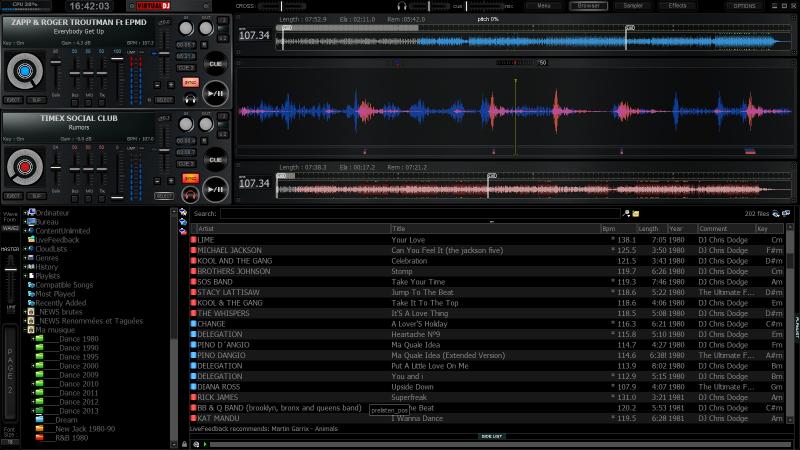Expand the Bureau tree node
Viewport: 800px width, 450px height.
tap(25, 222)
